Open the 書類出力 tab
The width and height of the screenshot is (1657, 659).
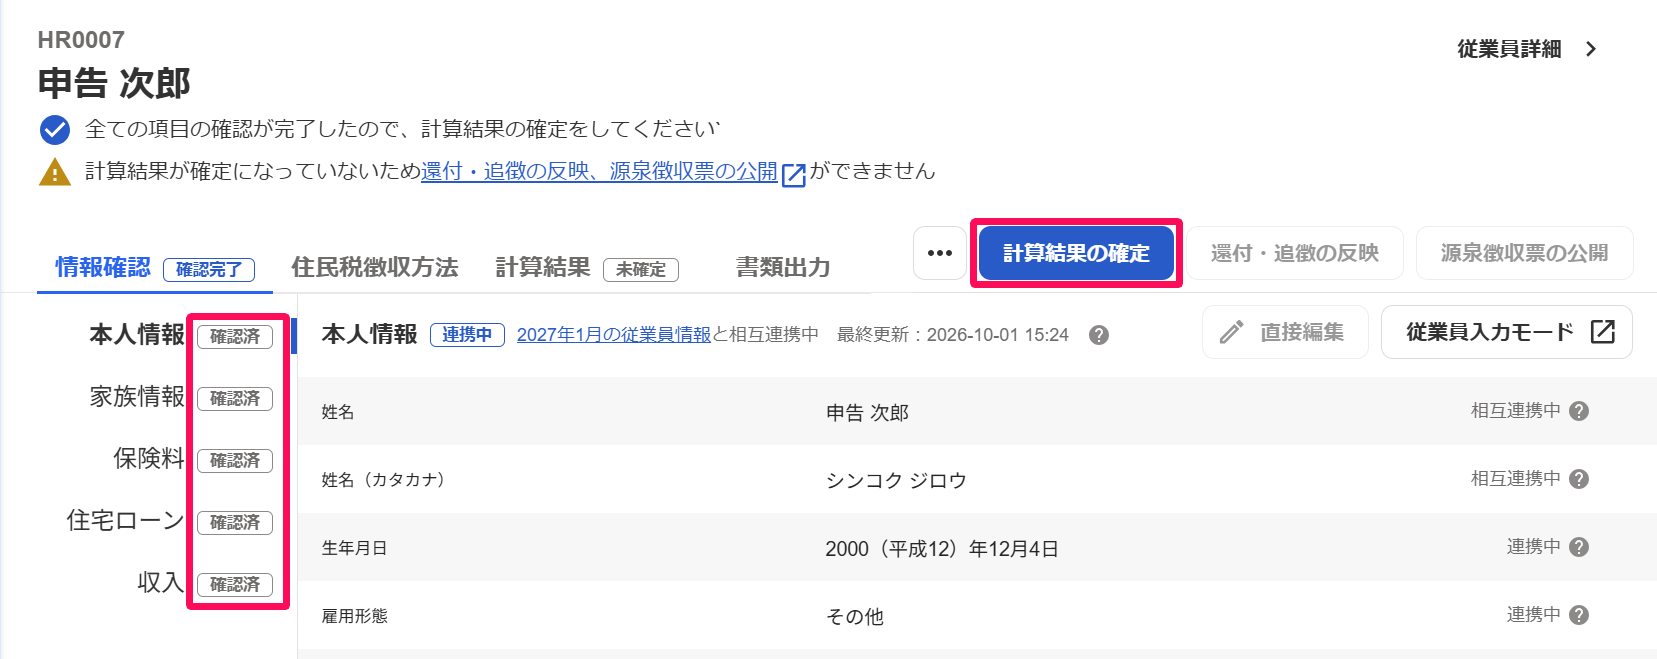[783, 268]
